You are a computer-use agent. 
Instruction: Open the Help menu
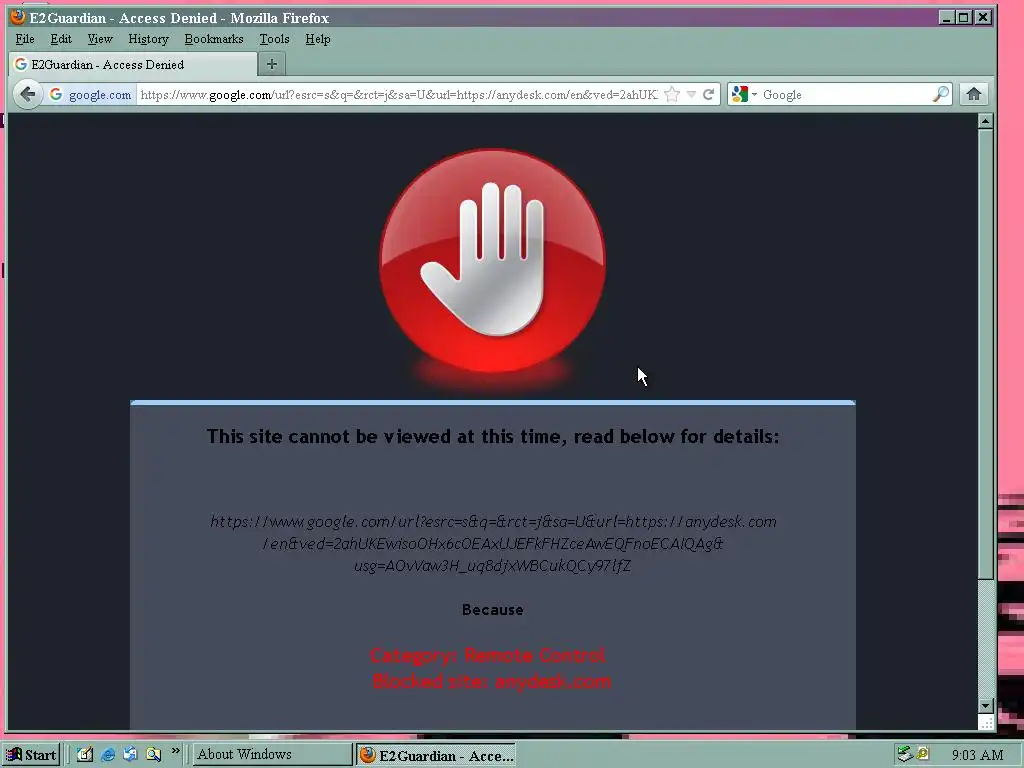coord(317,39)
